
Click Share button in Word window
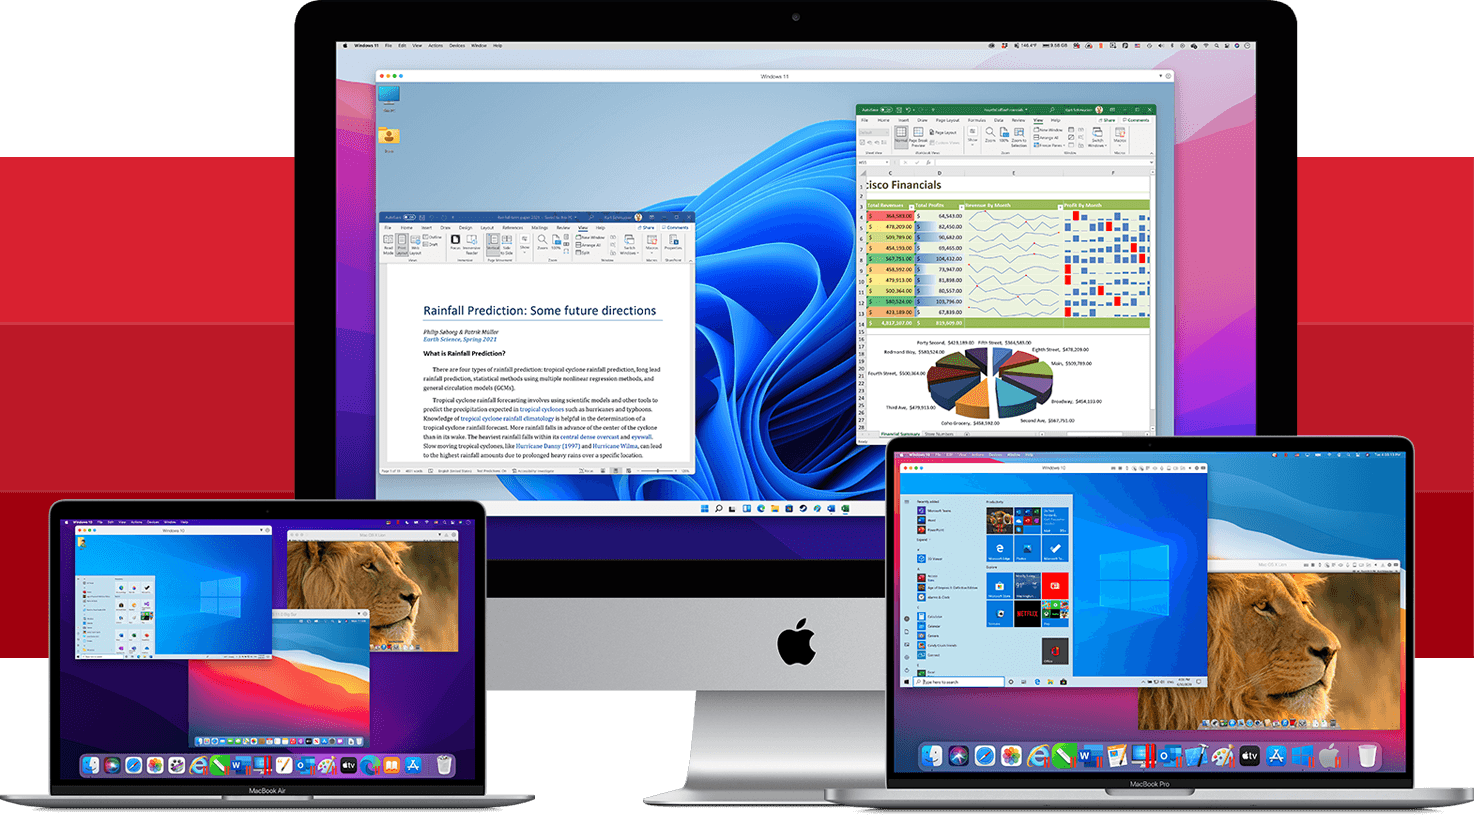pos(646,228)
